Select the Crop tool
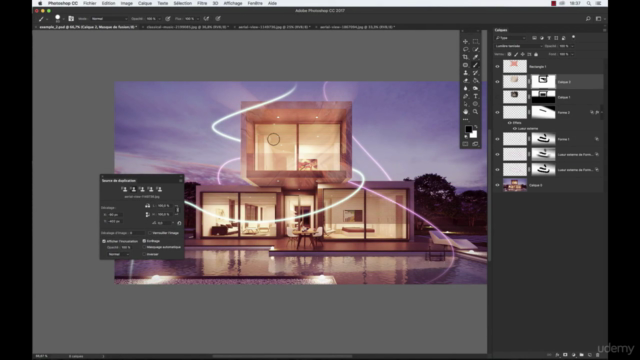The image size is (640, 360). click(465, 57)
